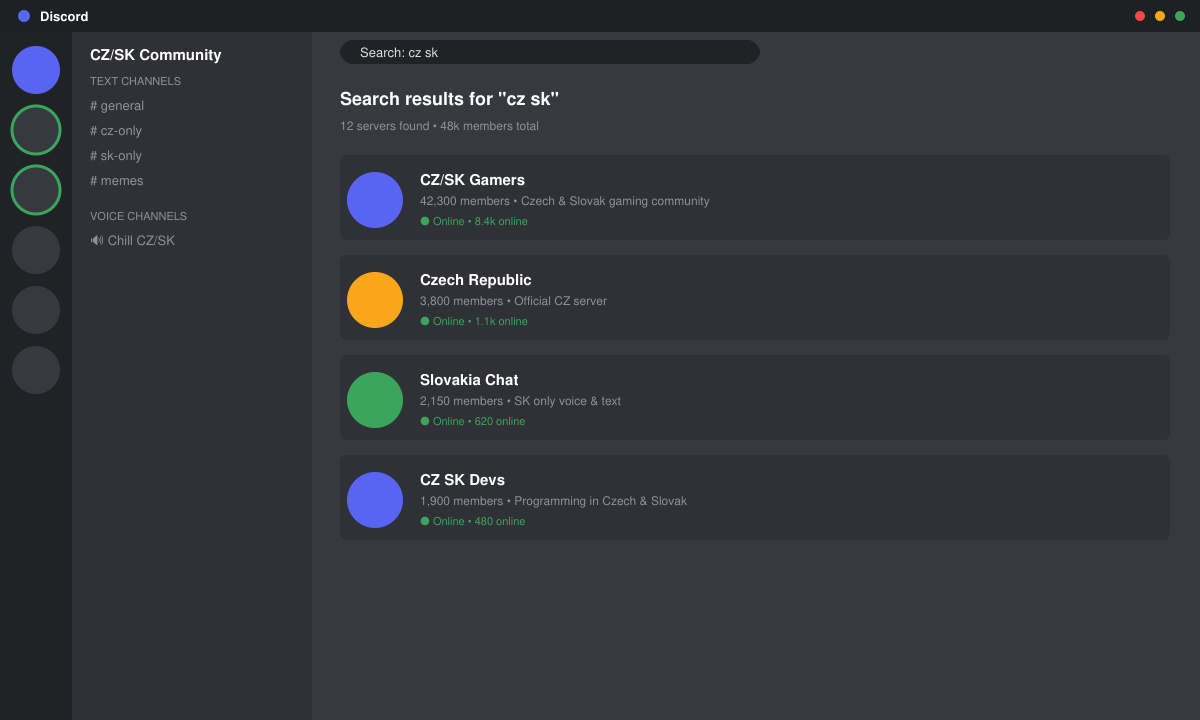Click the CZ/SK Community server header

coord(156,55)
